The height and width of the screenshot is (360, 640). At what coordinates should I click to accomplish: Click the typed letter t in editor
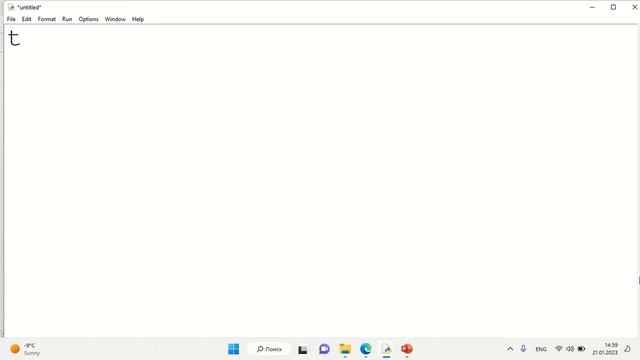(x=14, y=38)
